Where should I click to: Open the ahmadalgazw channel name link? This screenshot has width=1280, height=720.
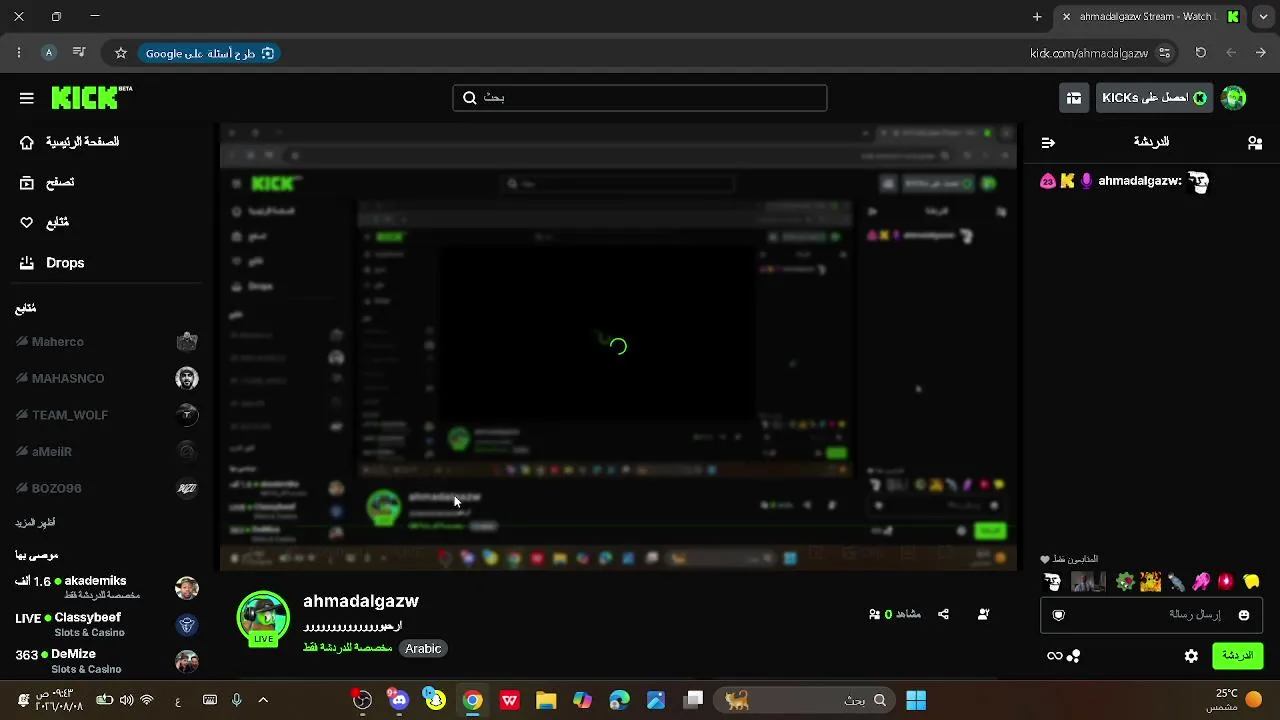[361, 601]
